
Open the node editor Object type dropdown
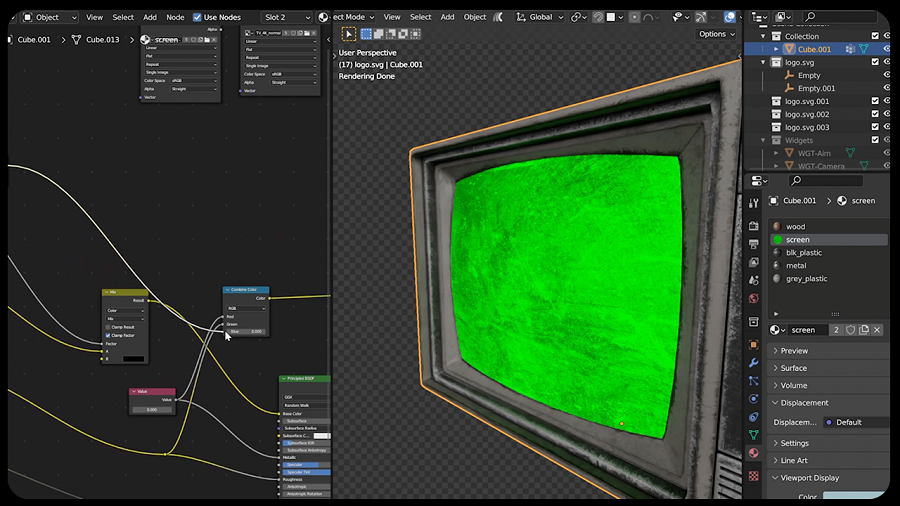pos(50,17)
